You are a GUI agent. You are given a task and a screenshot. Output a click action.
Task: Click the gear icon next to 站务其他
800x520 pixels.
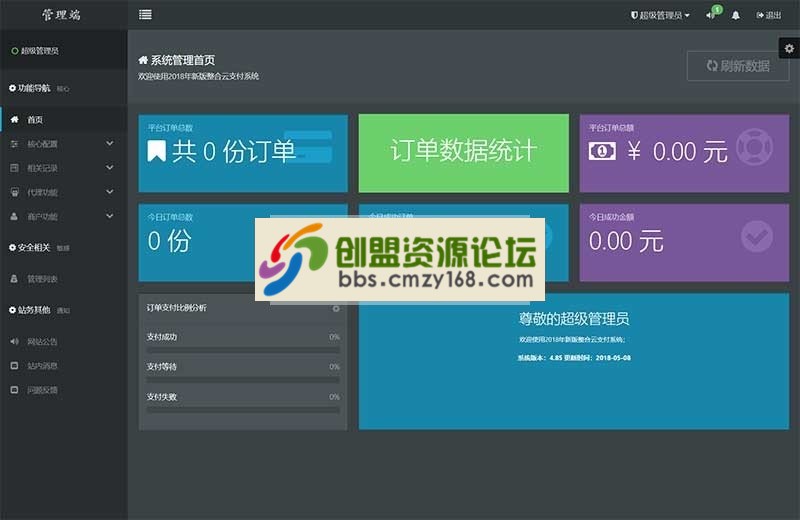[x=12, y=310]
